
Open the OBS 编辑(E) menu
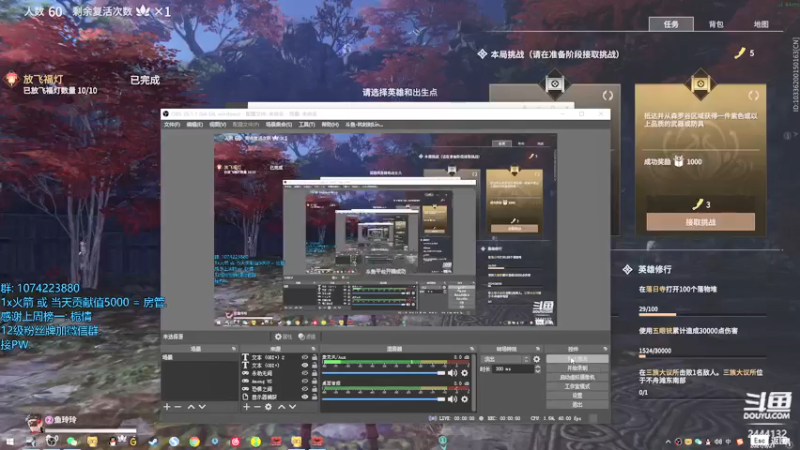point(194,124)
